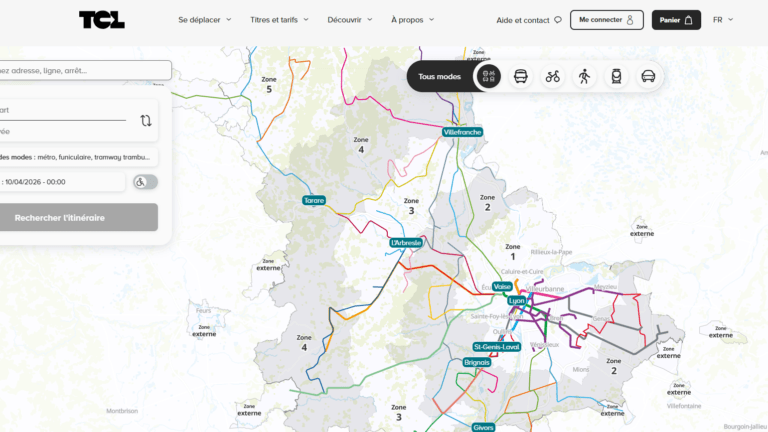Viewport: 768px width, 432px height.
Task: Swap departure and arrival with arrows icon
Action: click(x=146, y=121)
